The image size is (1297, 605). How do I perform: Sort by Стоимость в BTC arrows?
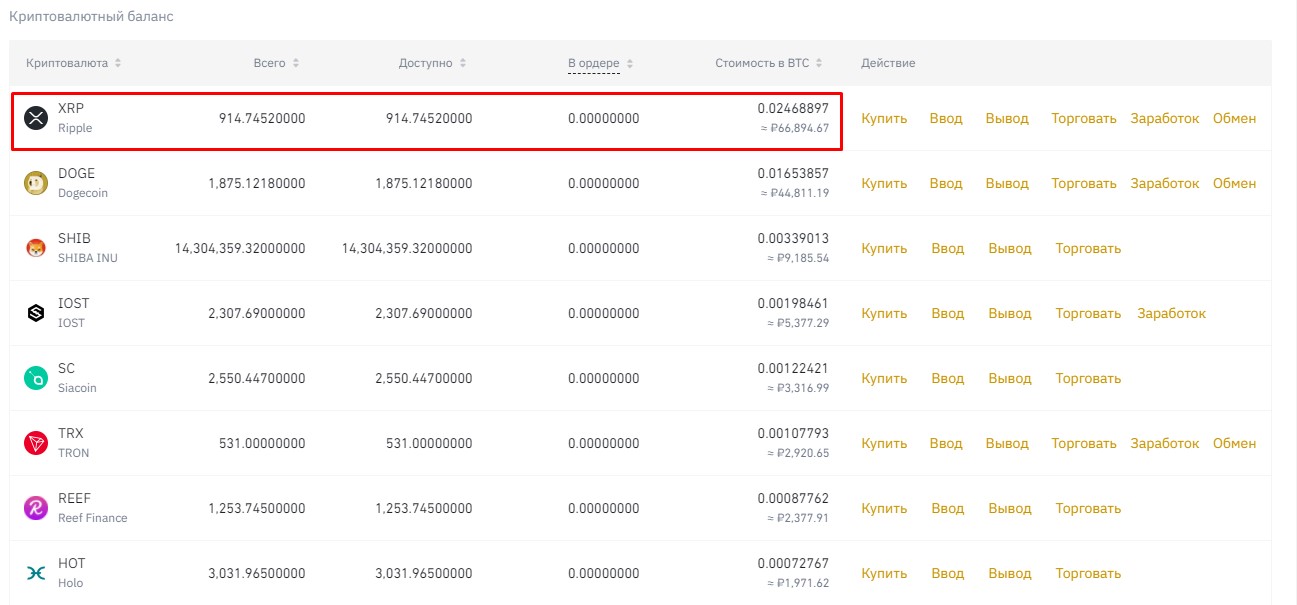tap(819, 63)
